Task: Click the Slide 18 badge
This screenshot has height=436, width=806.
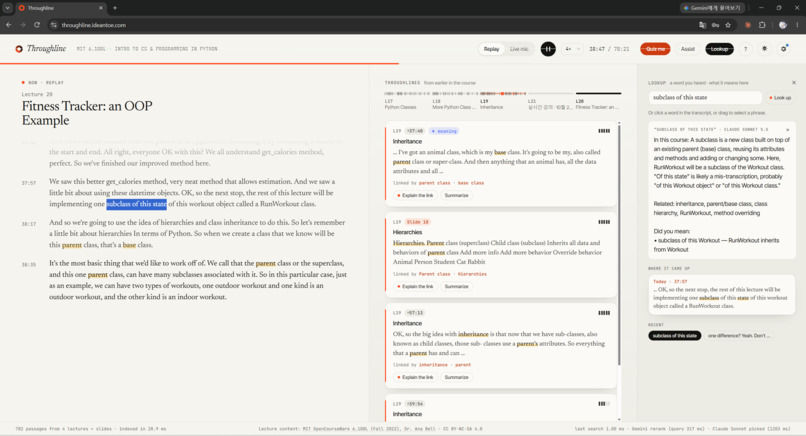Action: pos(418,222)
